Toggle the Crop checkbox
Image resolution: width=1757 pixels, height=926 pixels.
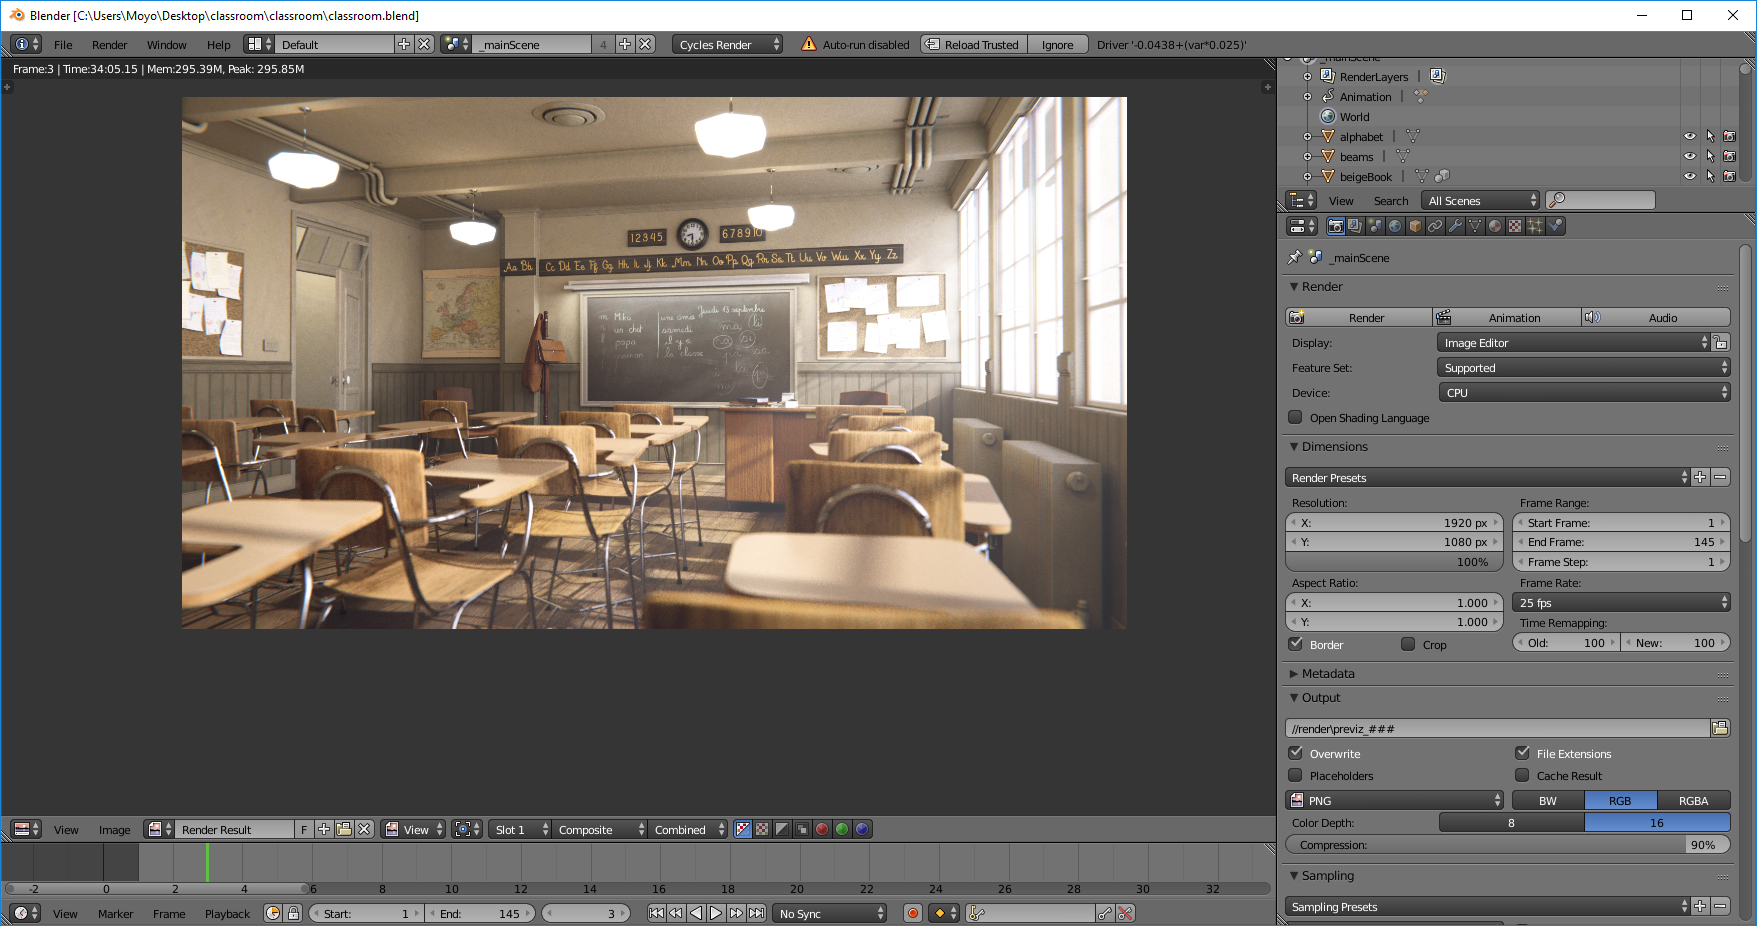(1408, 644)
